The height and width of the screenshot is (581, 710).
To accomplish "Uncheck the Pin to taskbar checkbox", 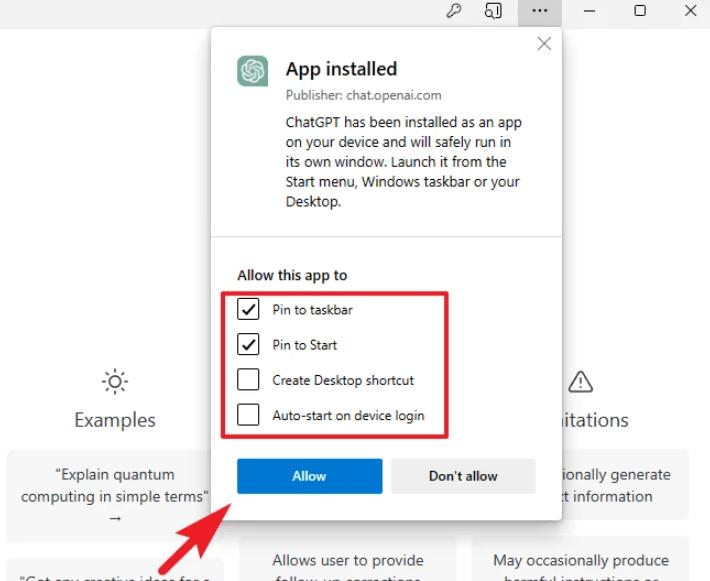I will (248, 309).
